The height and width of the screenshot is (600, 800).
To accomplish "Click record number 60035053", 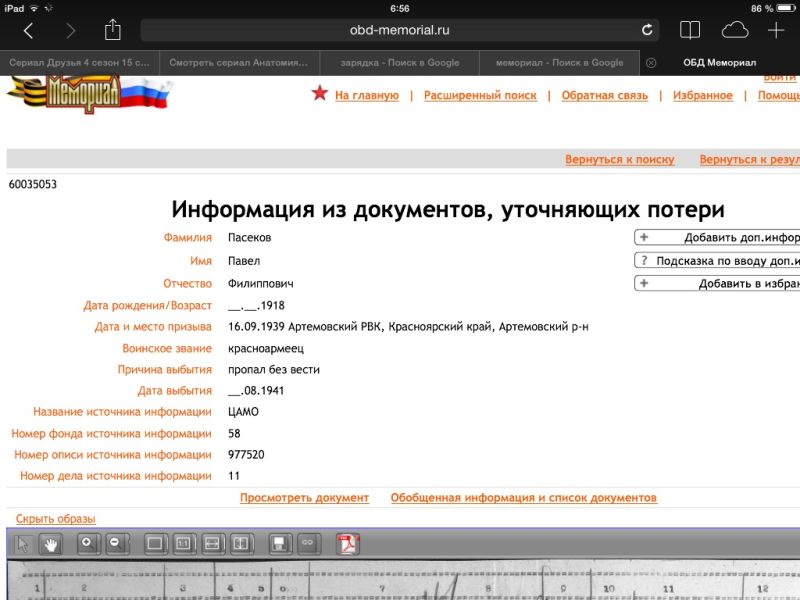I will [33, 184].
